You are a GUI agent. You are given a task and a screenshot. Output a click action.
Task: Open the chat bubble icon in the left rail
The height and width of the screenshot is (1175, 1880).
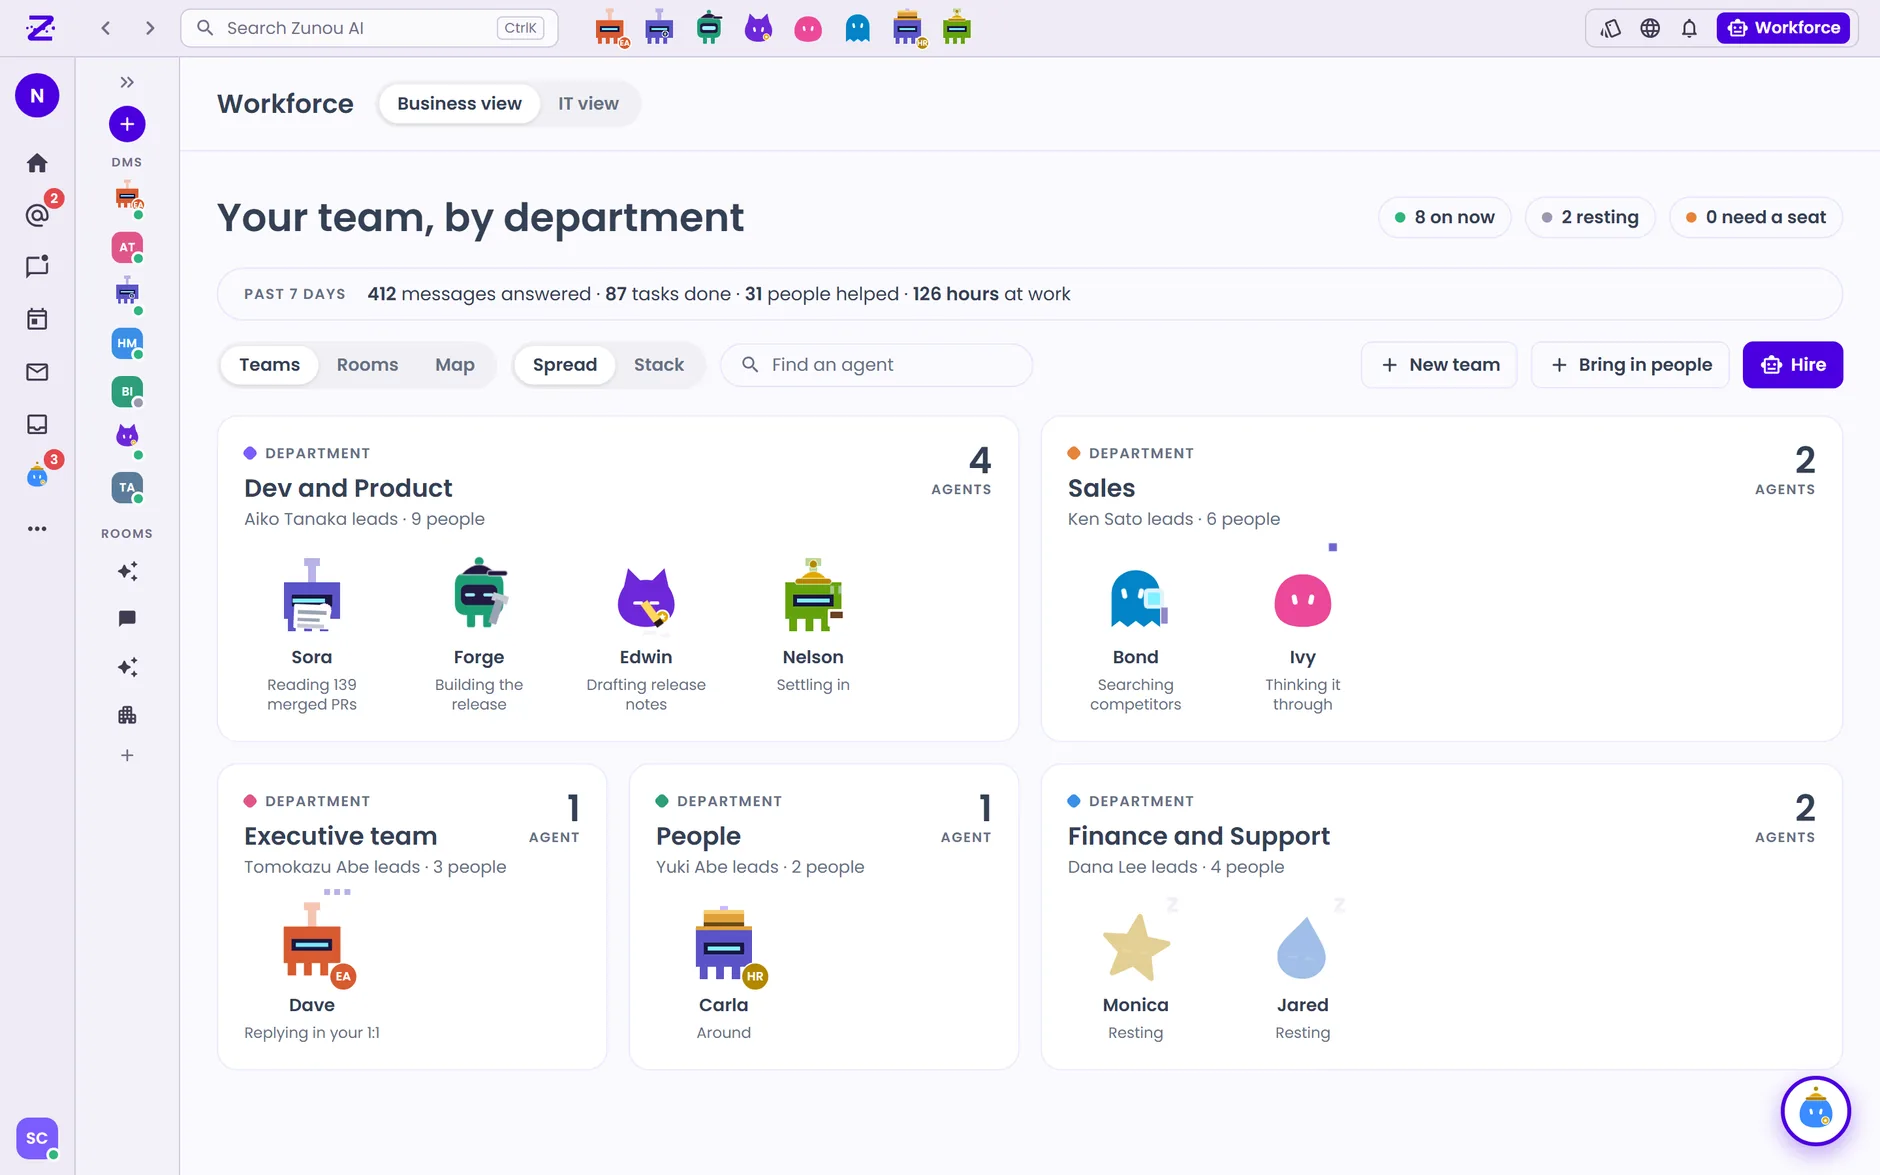click(x=37, y=267)
